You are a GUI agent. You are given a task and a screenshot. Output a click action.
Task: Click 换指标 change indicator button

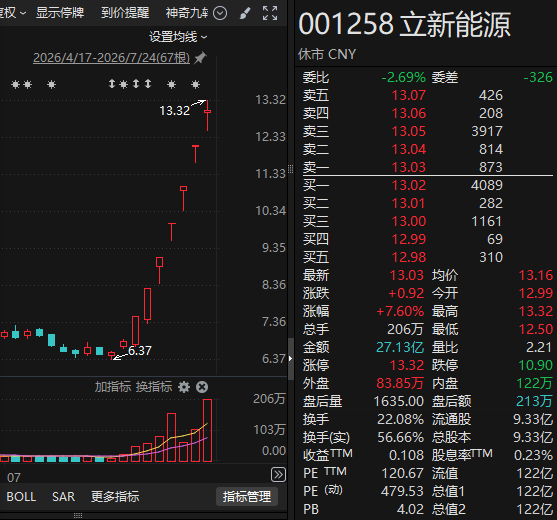[x=154, y=387]
